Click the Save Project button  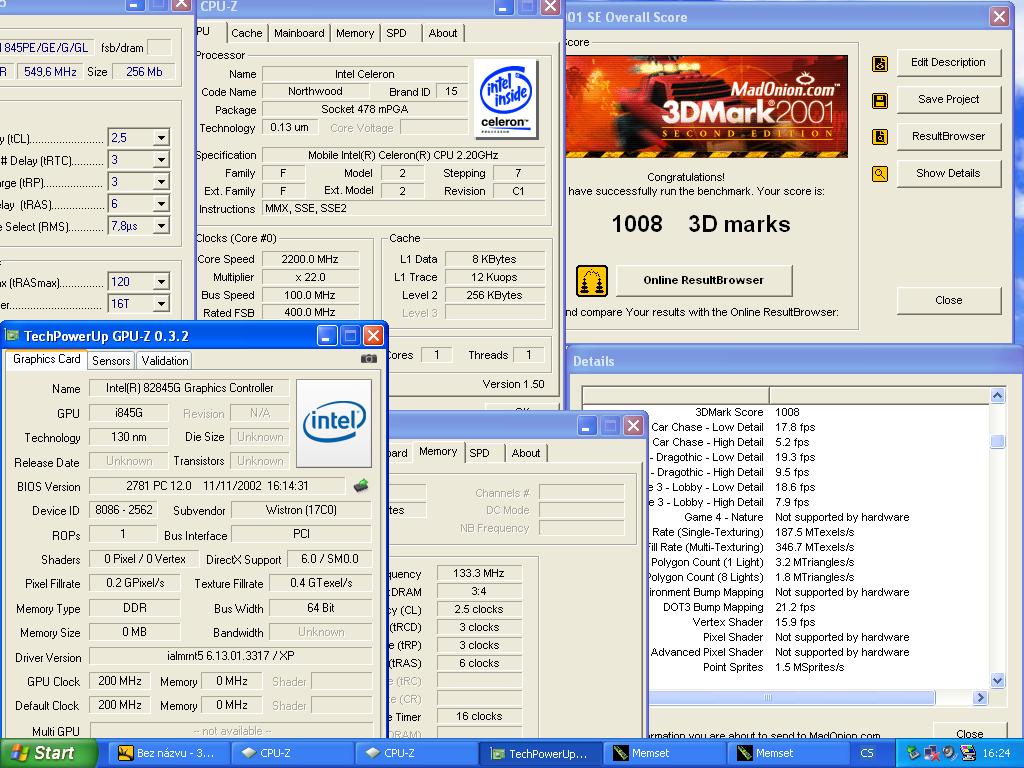[x=948, y=99]
